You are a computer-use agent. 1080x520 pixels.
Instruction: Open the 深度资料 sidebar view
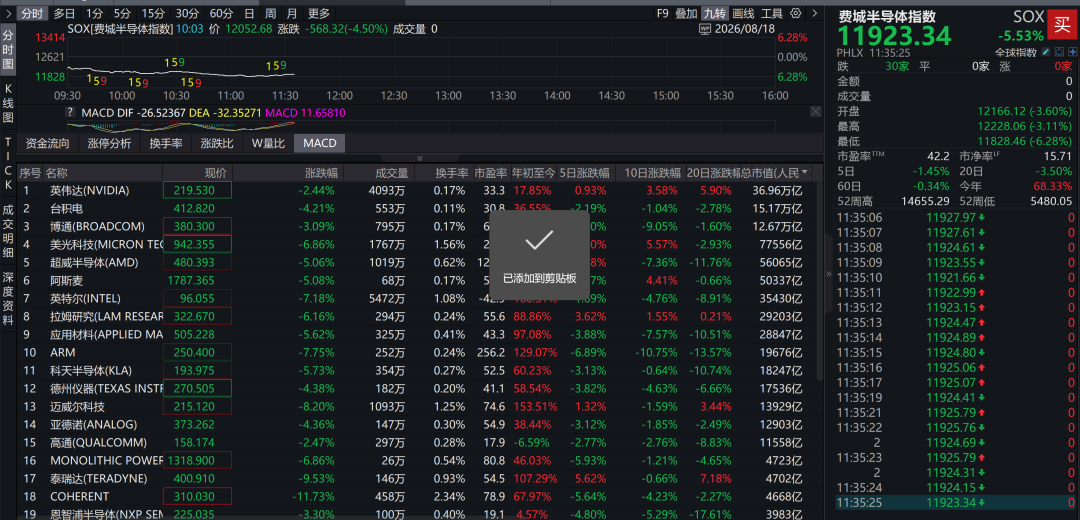[8, 298]
